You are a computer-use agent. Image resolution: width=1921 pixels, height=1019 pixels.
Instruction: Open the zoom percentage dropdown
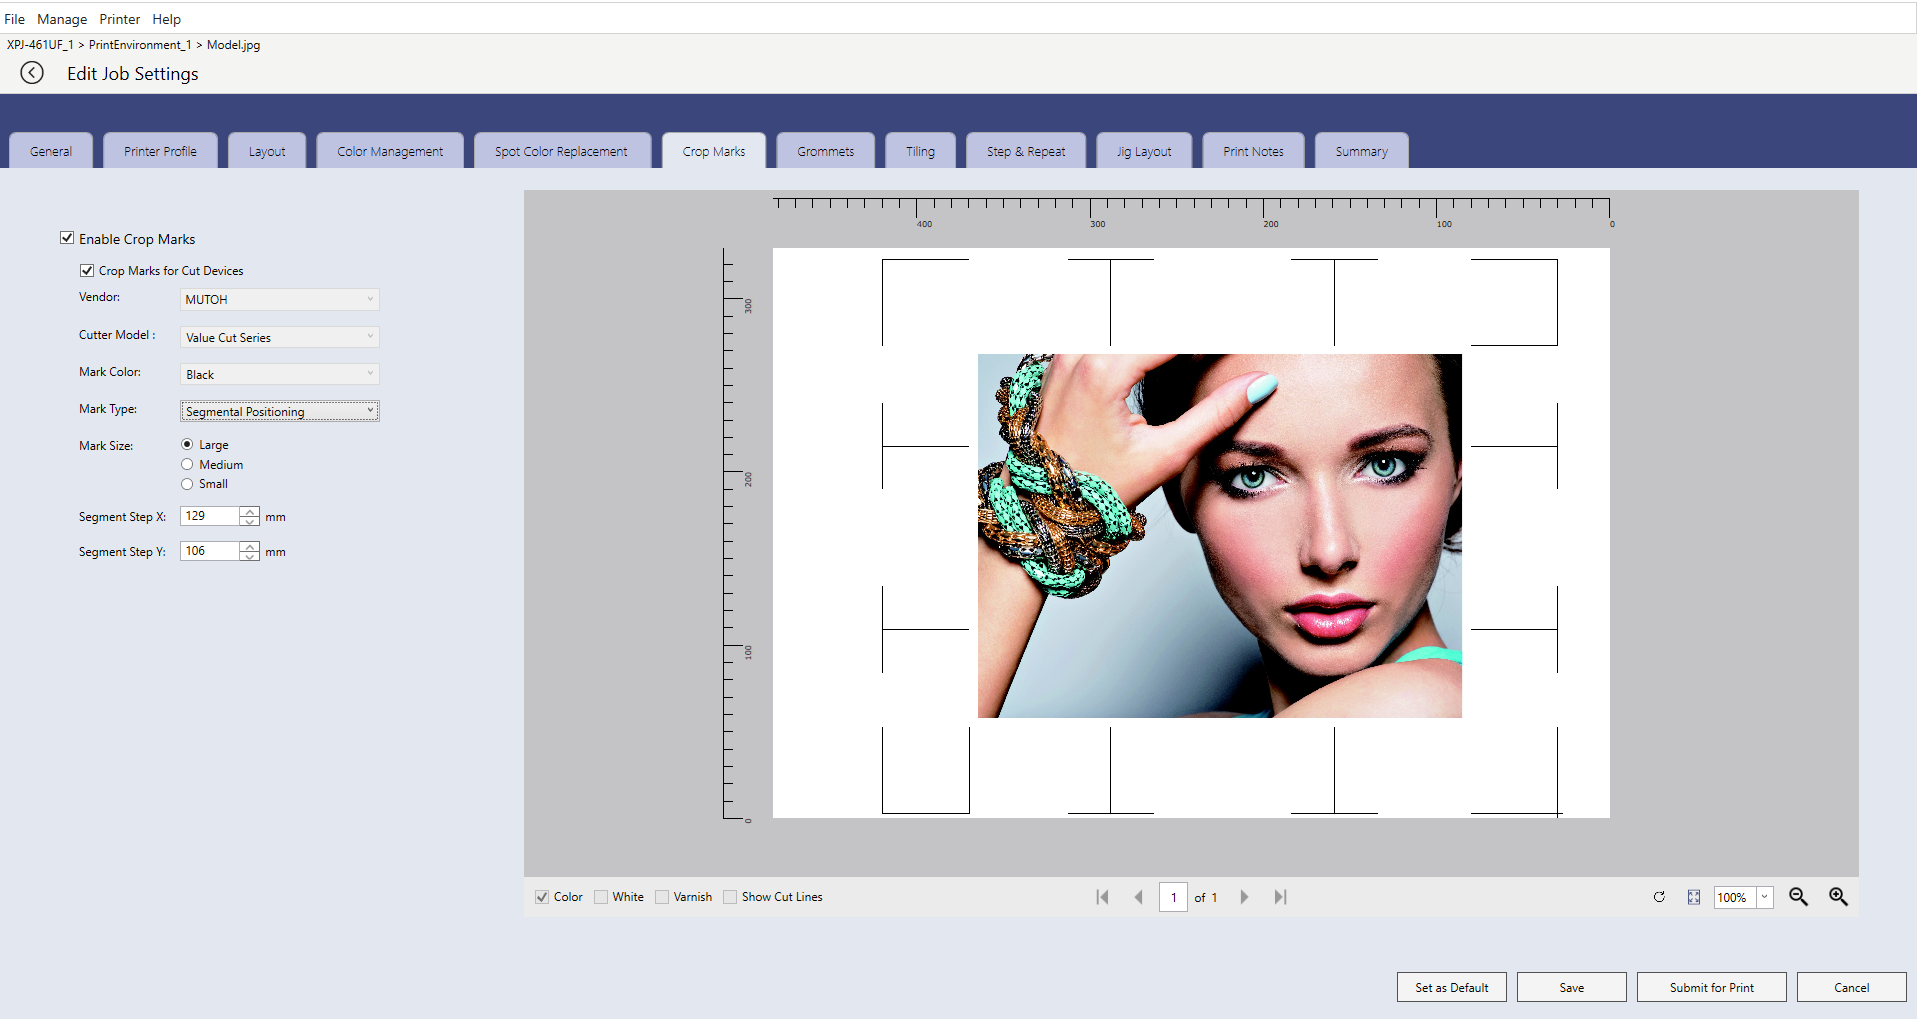(1764, 897)
